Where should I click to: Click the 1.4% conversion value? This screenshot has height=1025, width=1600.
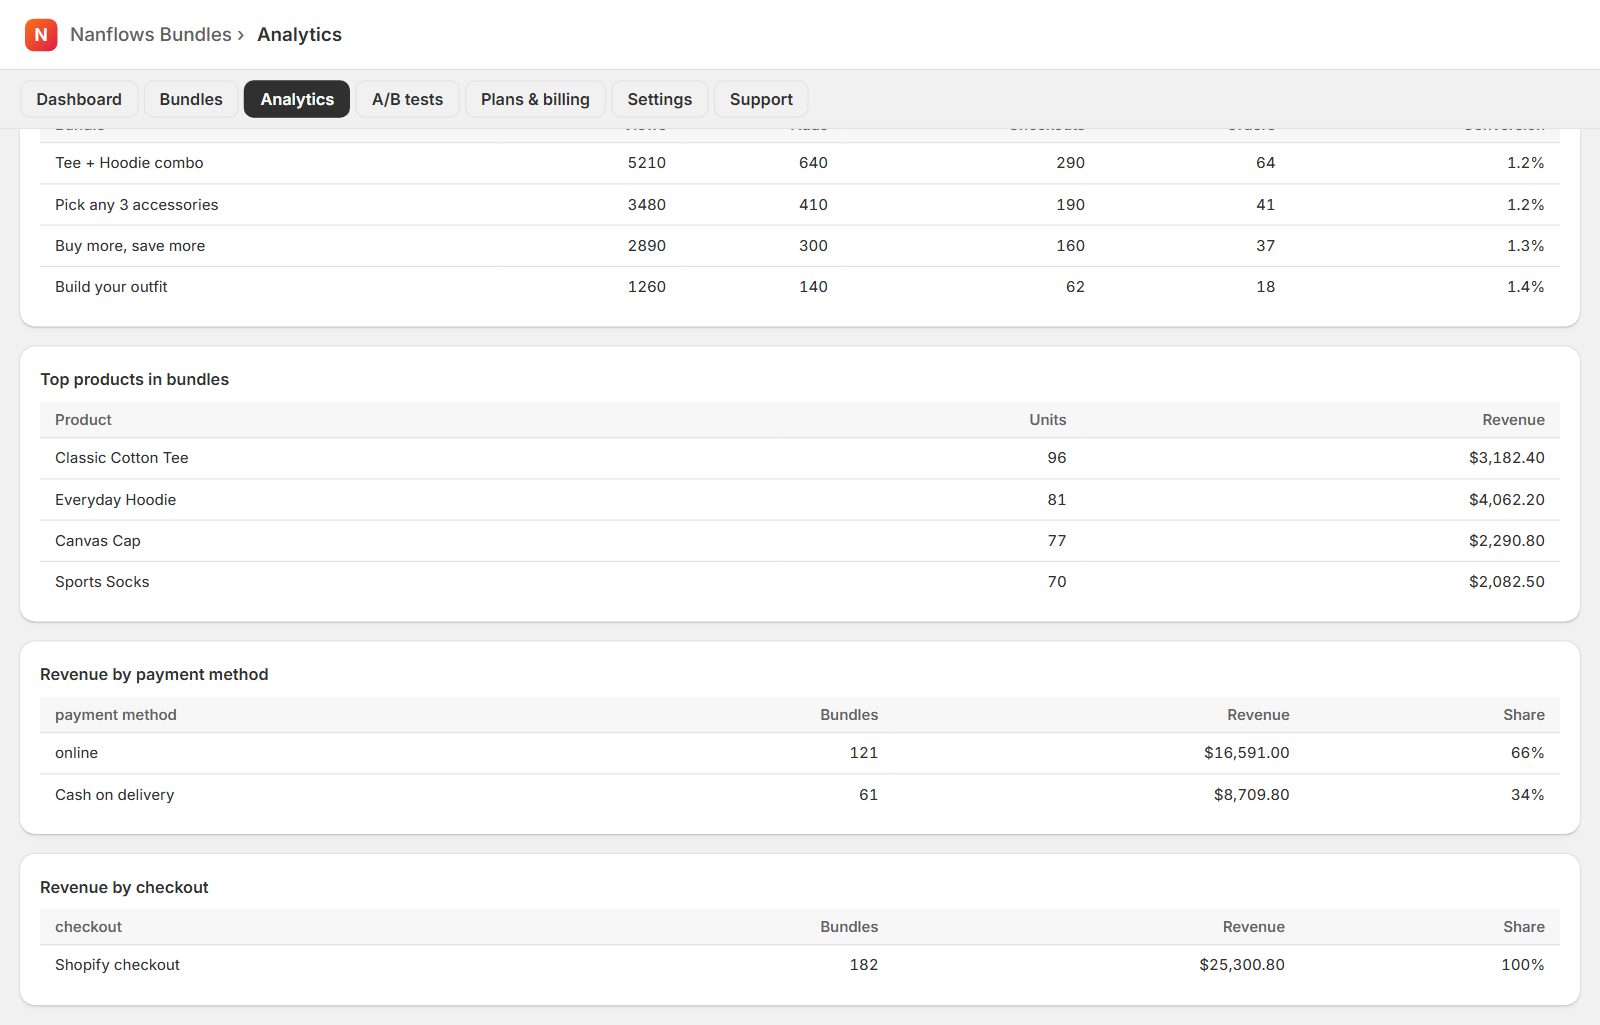(1526, 287)
